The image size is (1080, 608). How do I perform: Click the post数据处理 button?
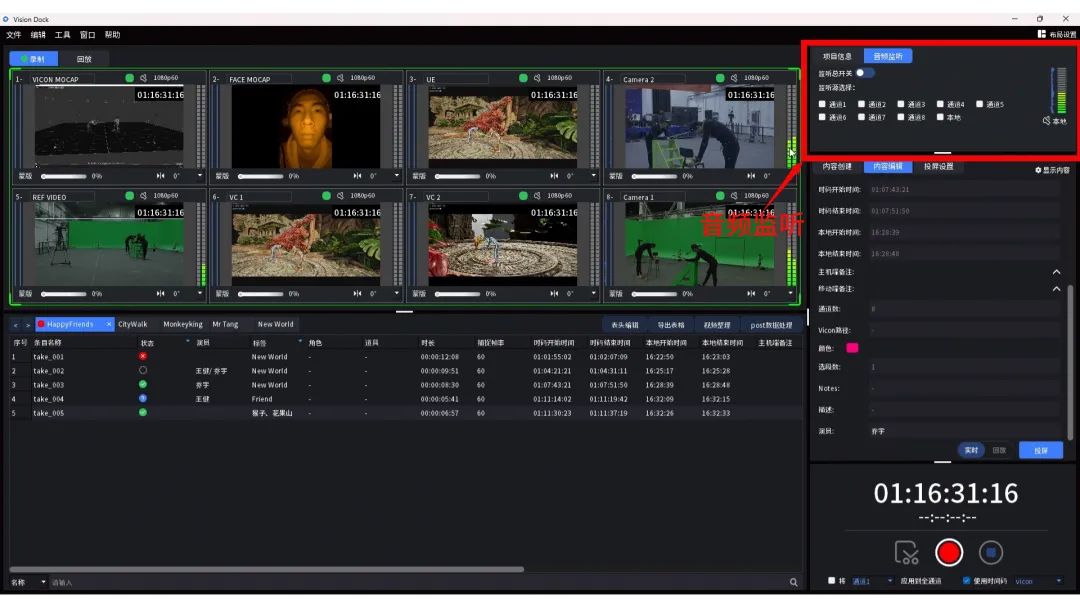point(771,325)
